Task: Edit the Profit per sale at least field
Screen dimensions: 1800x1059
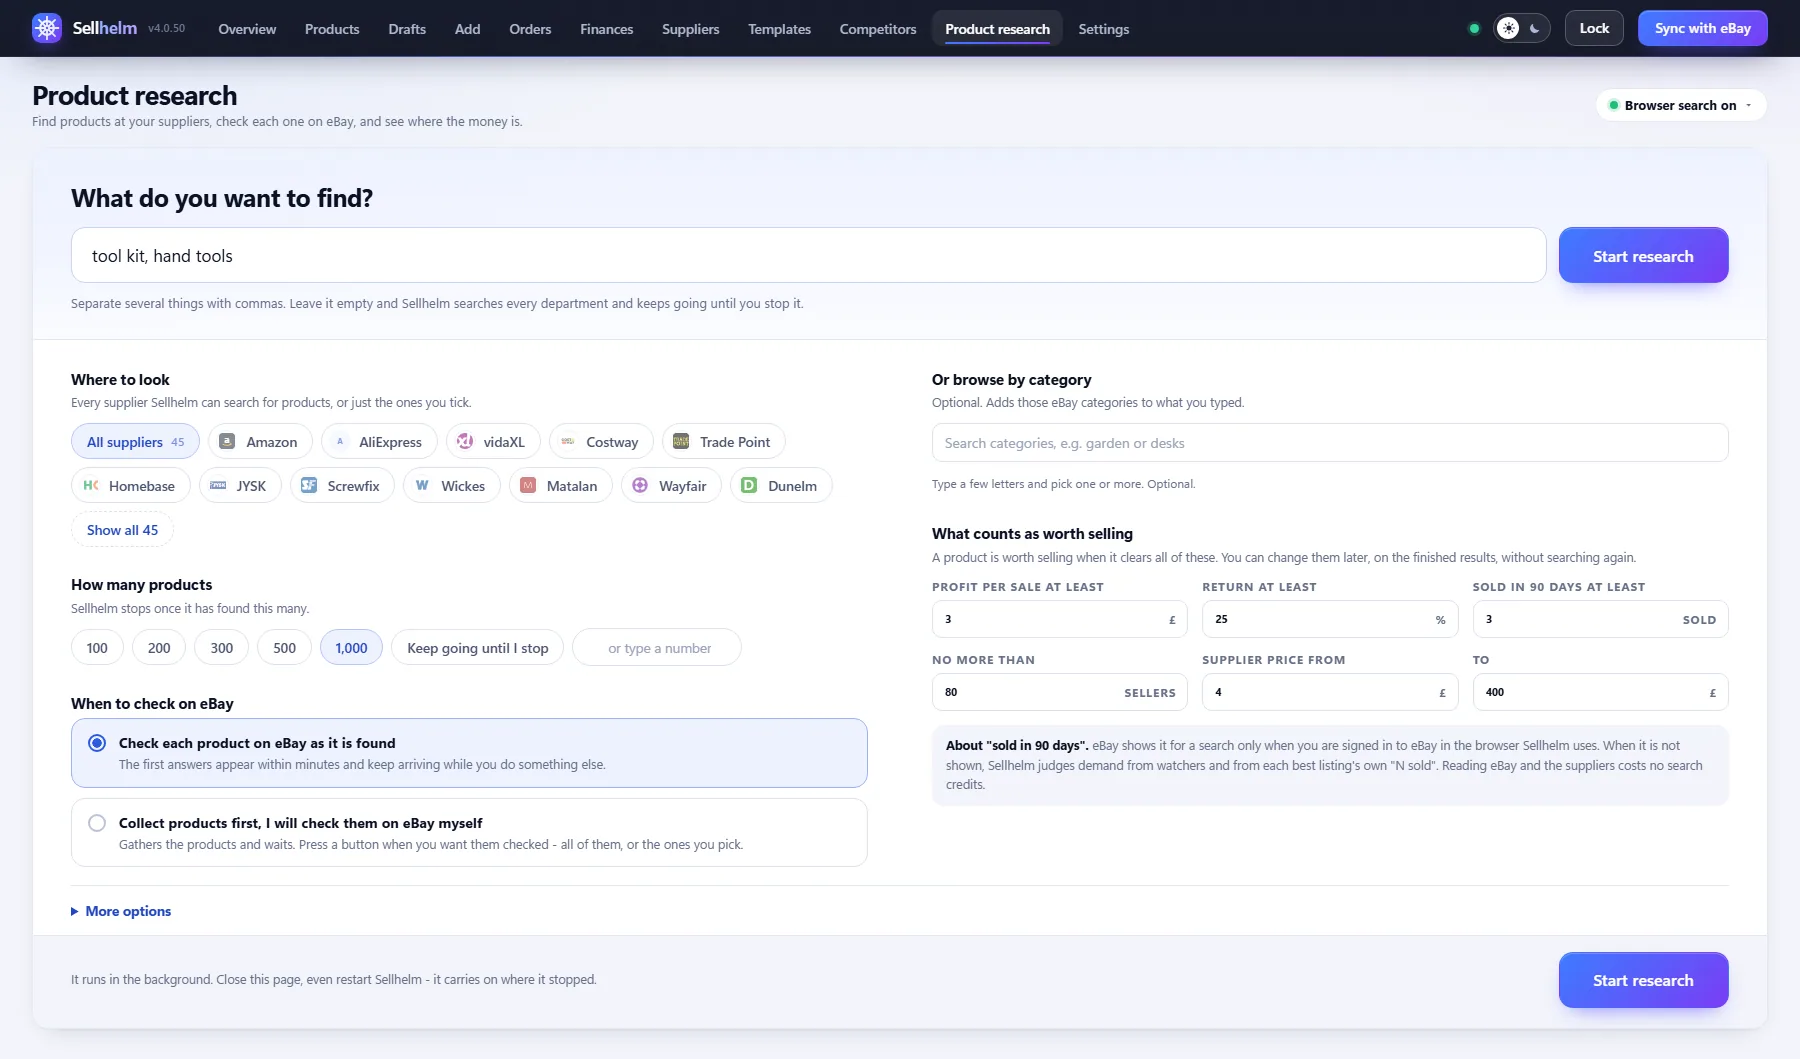Action: click(x=1060, y=620)
